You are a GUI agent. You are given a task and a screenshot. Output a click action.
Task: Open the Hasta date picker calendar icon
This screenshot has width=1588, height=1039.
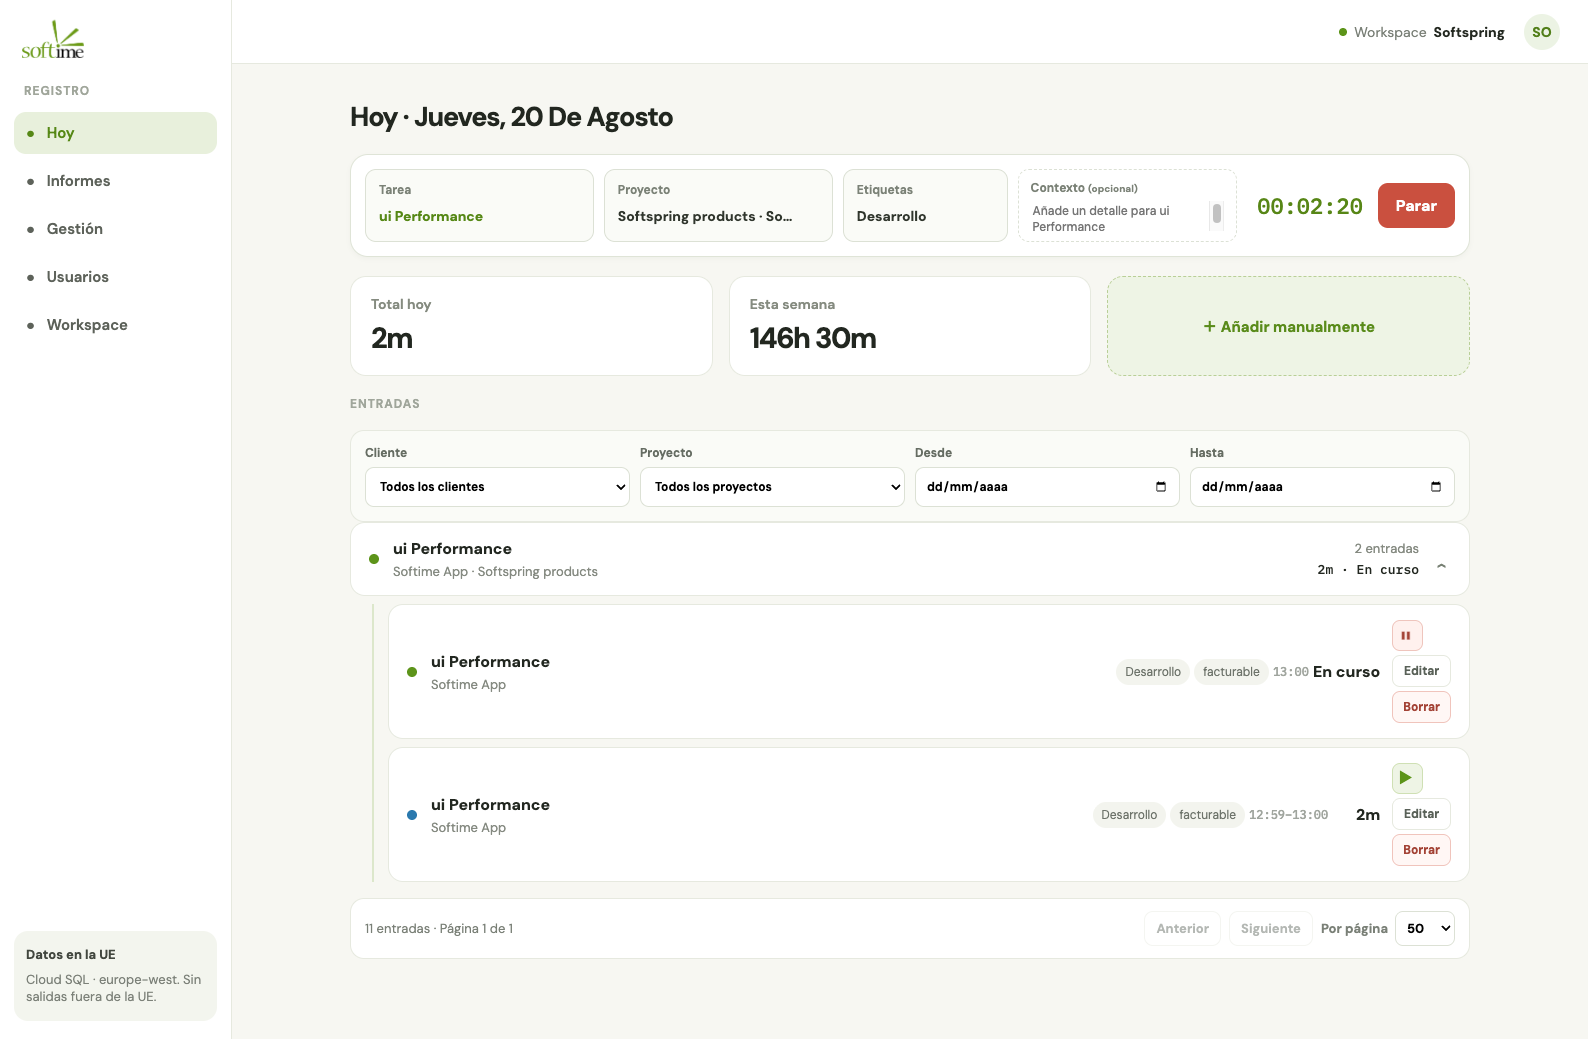(1436, 487)
